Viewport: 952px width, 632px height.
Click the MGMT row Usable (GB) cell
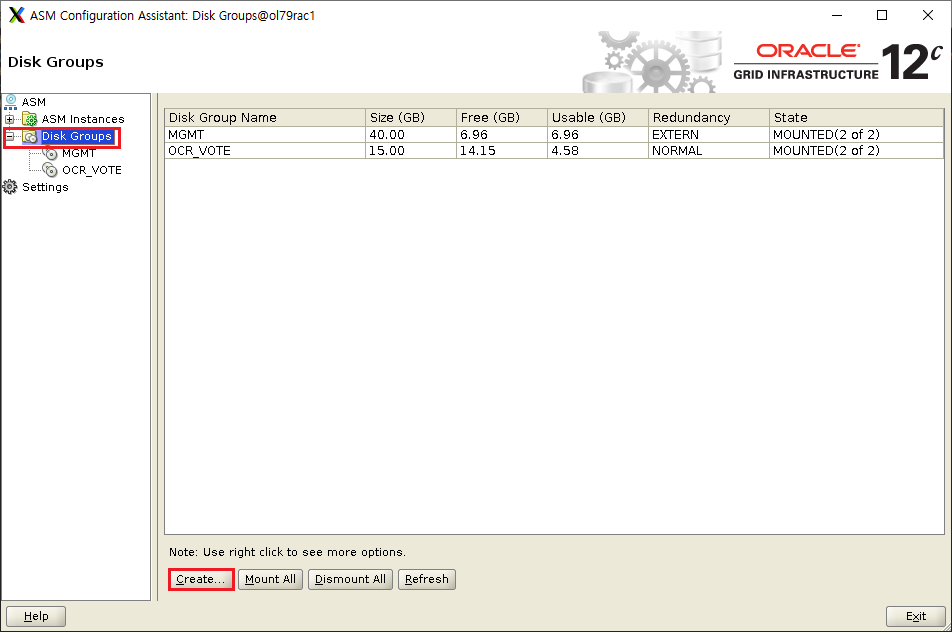[598, 134]
